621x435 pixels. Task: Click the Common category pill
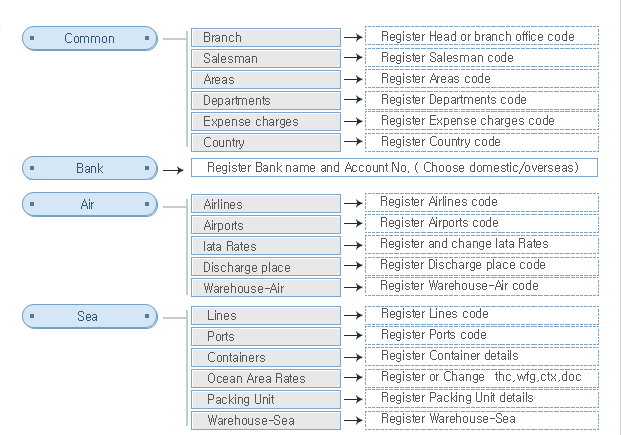tap(90, 39)
